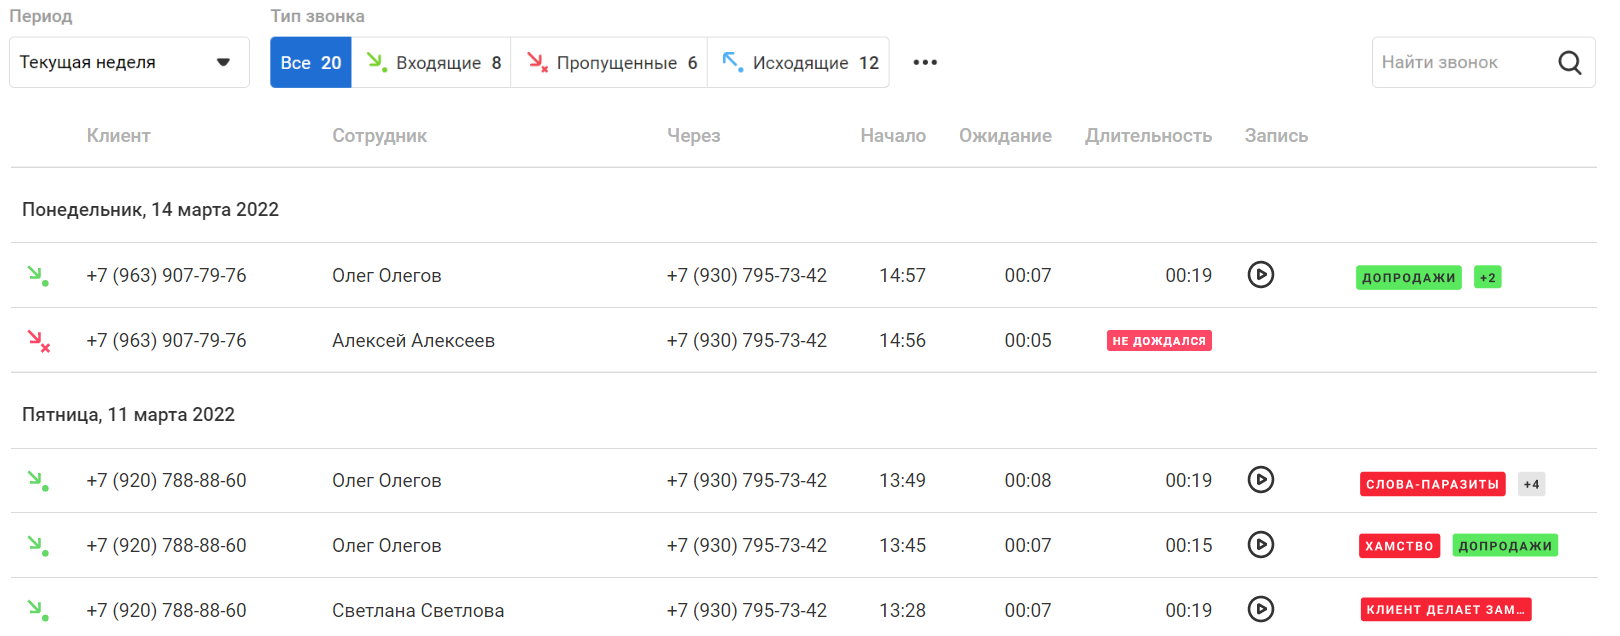Show 'Исходящие 12' outgoing calls
Image resolution: width=1620 pixels, height=636 pixels.
click(x=799, y=62)
